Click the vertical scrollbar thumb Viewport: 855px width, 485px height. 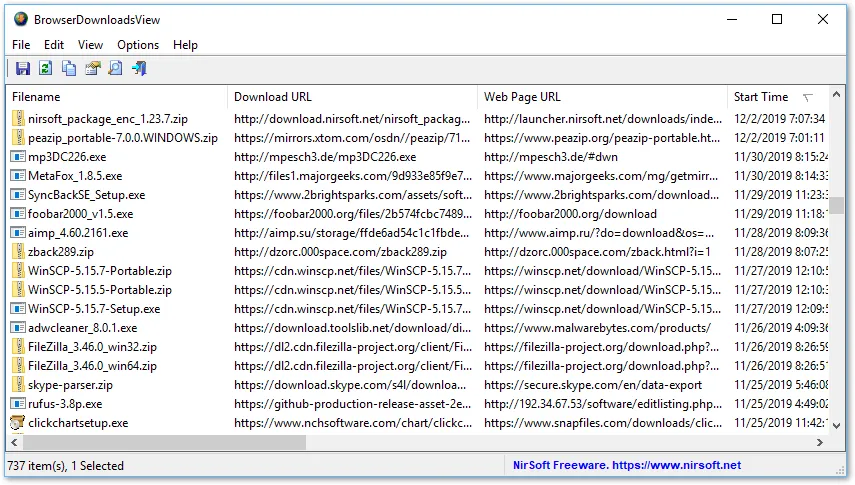coord(836,205)
